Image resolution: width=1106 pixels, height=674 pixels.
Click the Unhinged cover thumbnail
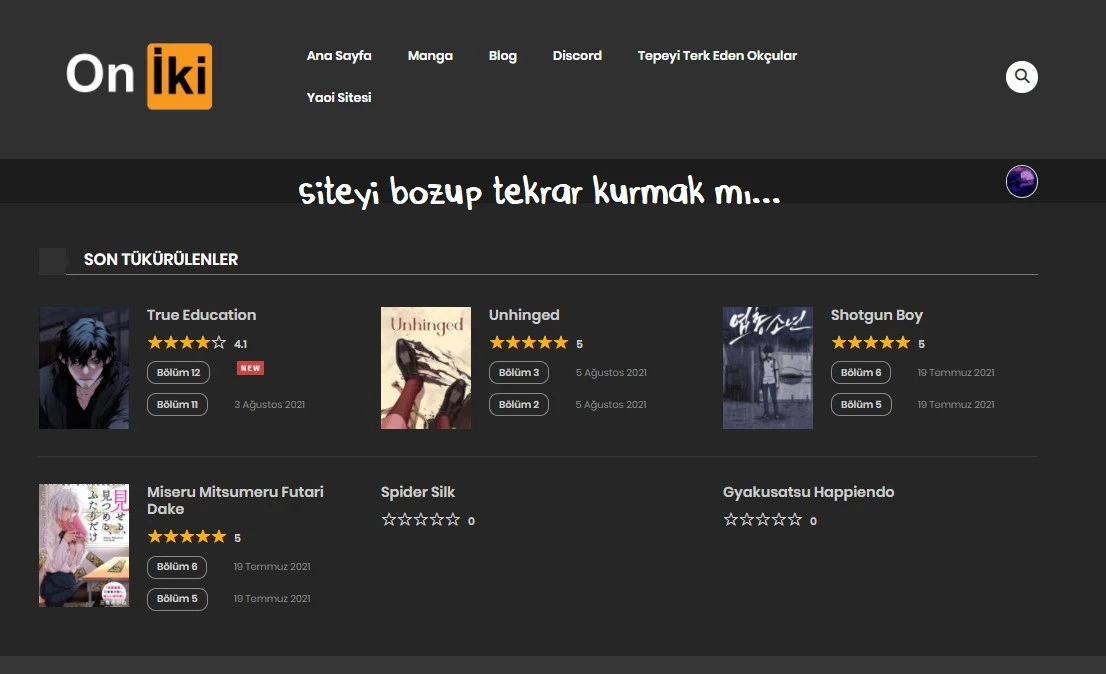tap(426, 368)
